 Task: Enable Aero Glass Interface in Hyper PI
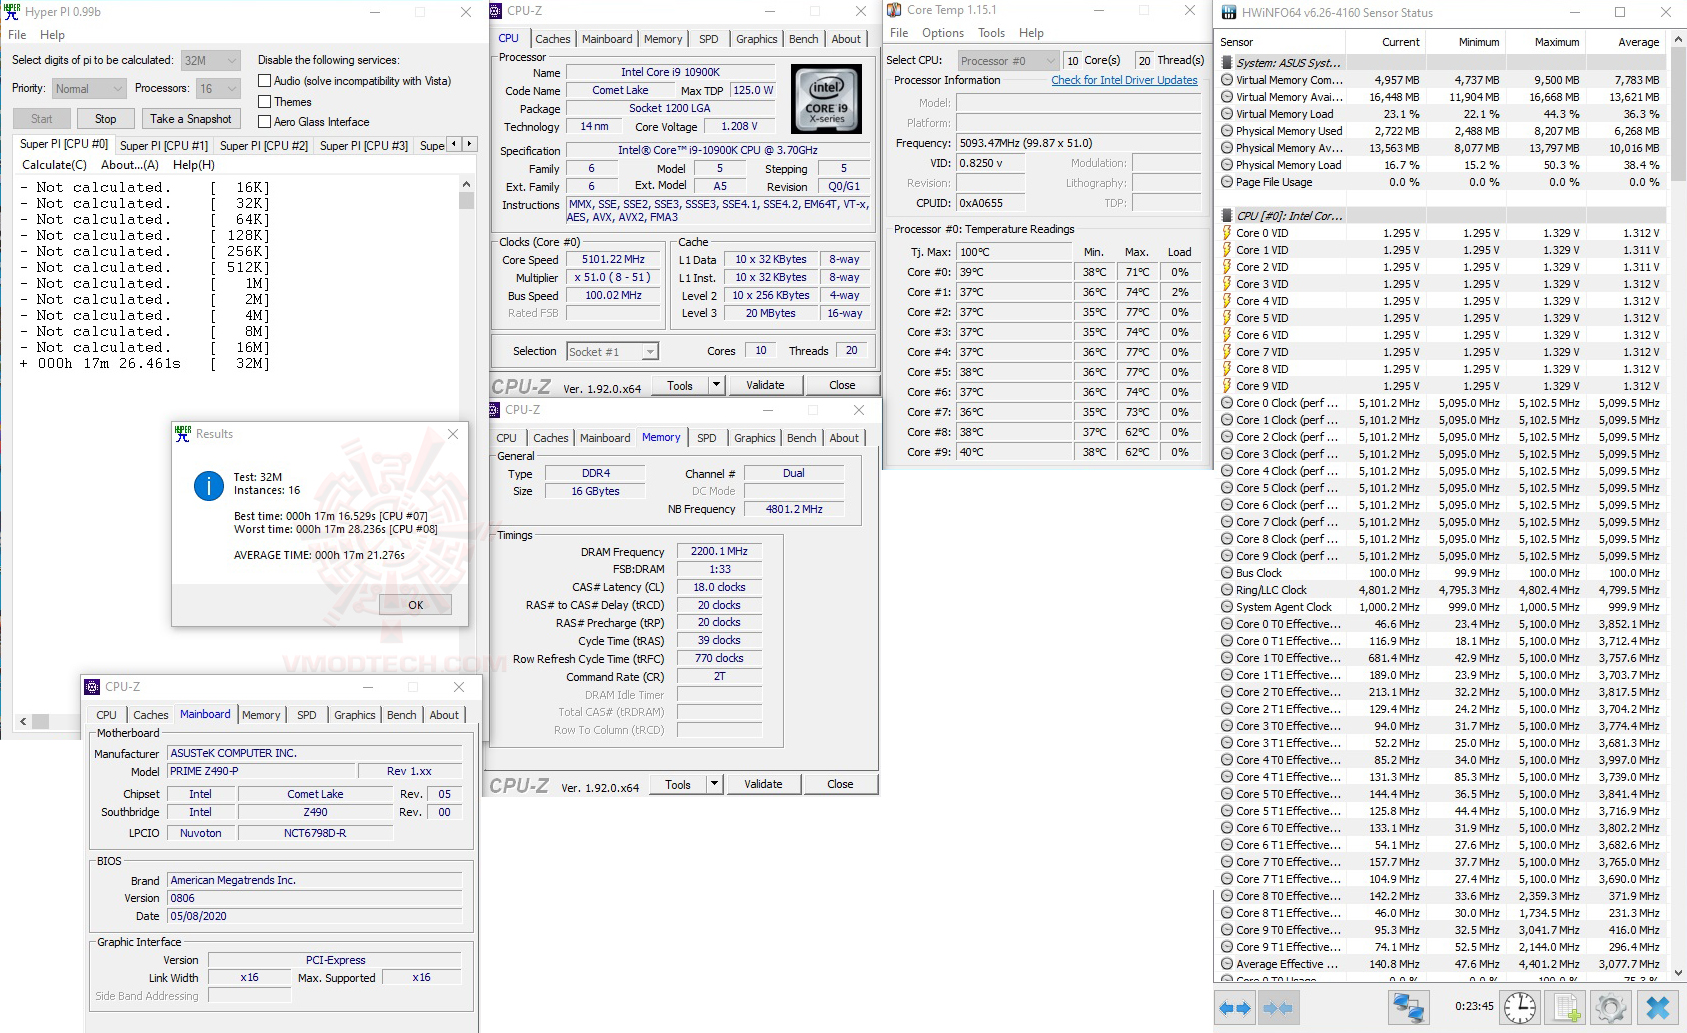point(265,121)
